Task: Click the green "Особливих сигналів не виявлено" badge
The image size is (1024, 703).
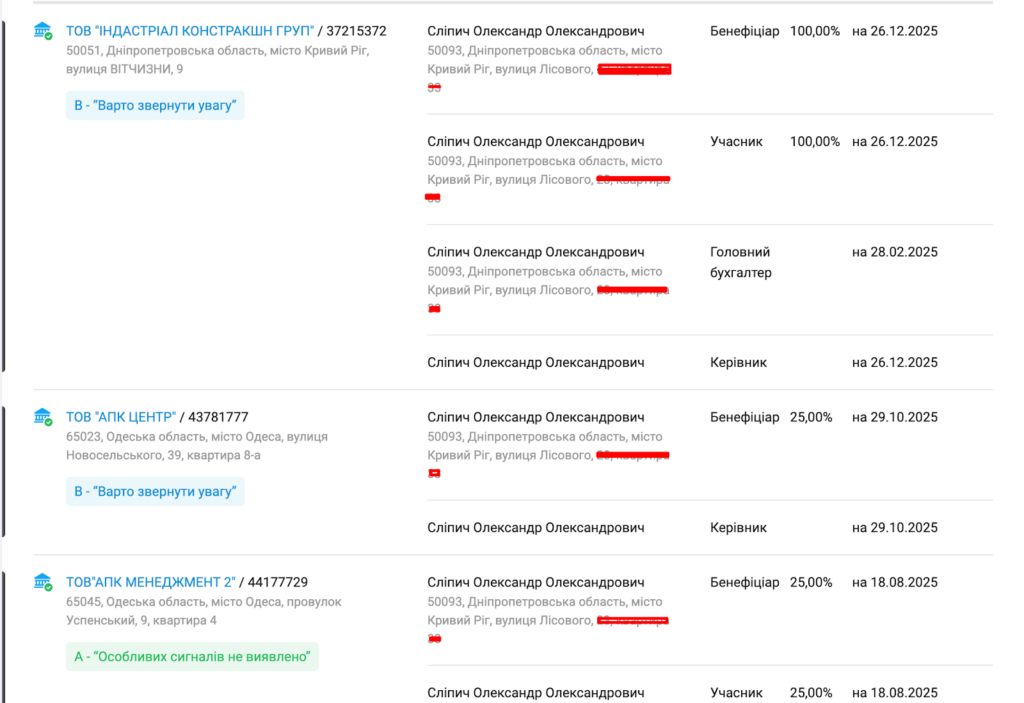Action: pyautogui.click(x=192, y=656)
